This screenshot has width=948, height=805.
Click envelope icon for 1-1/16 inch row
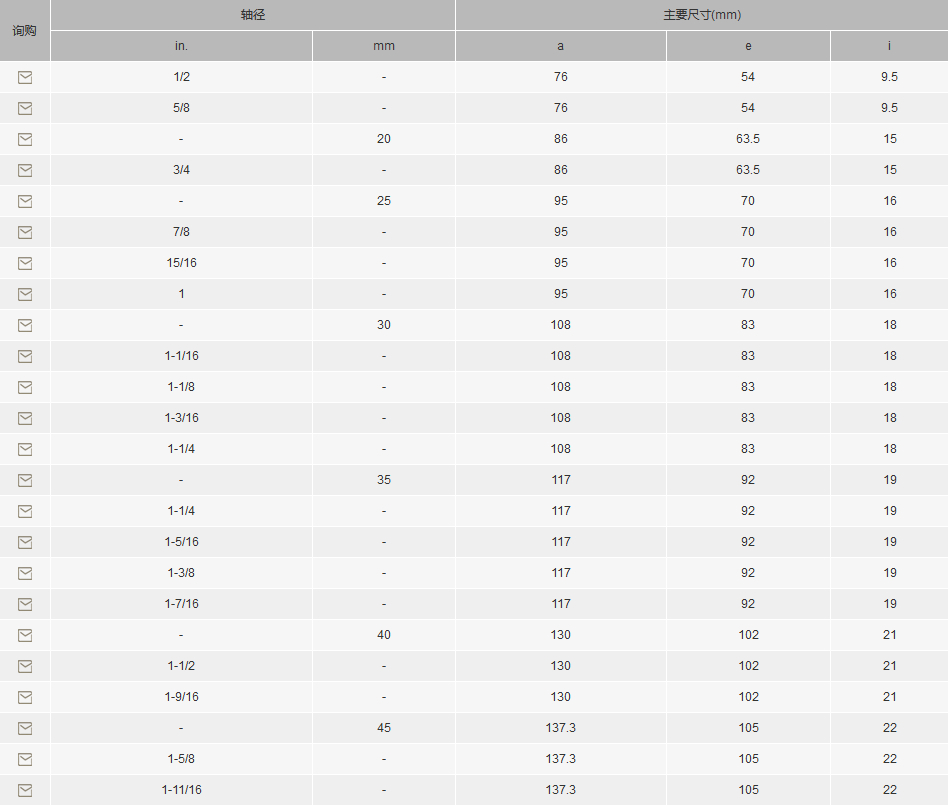[x=25, y=356]
